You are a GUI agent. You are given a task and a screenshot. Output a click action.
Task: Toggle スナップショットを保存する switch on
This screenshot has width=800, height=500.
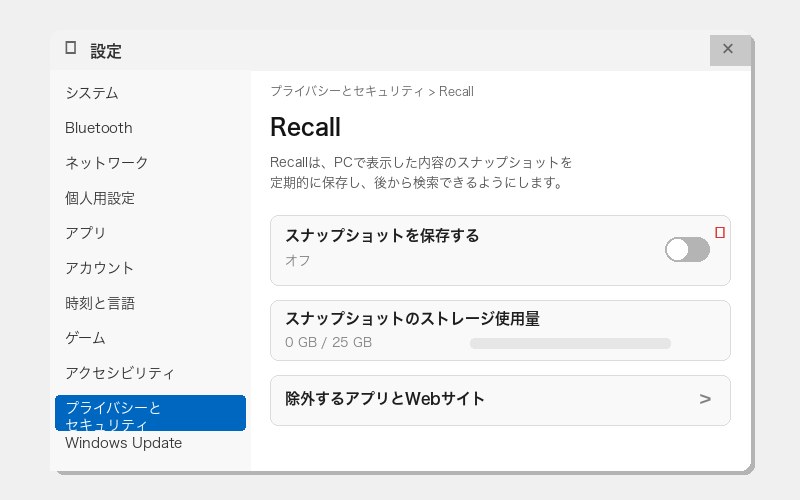[x=687, y=250]
